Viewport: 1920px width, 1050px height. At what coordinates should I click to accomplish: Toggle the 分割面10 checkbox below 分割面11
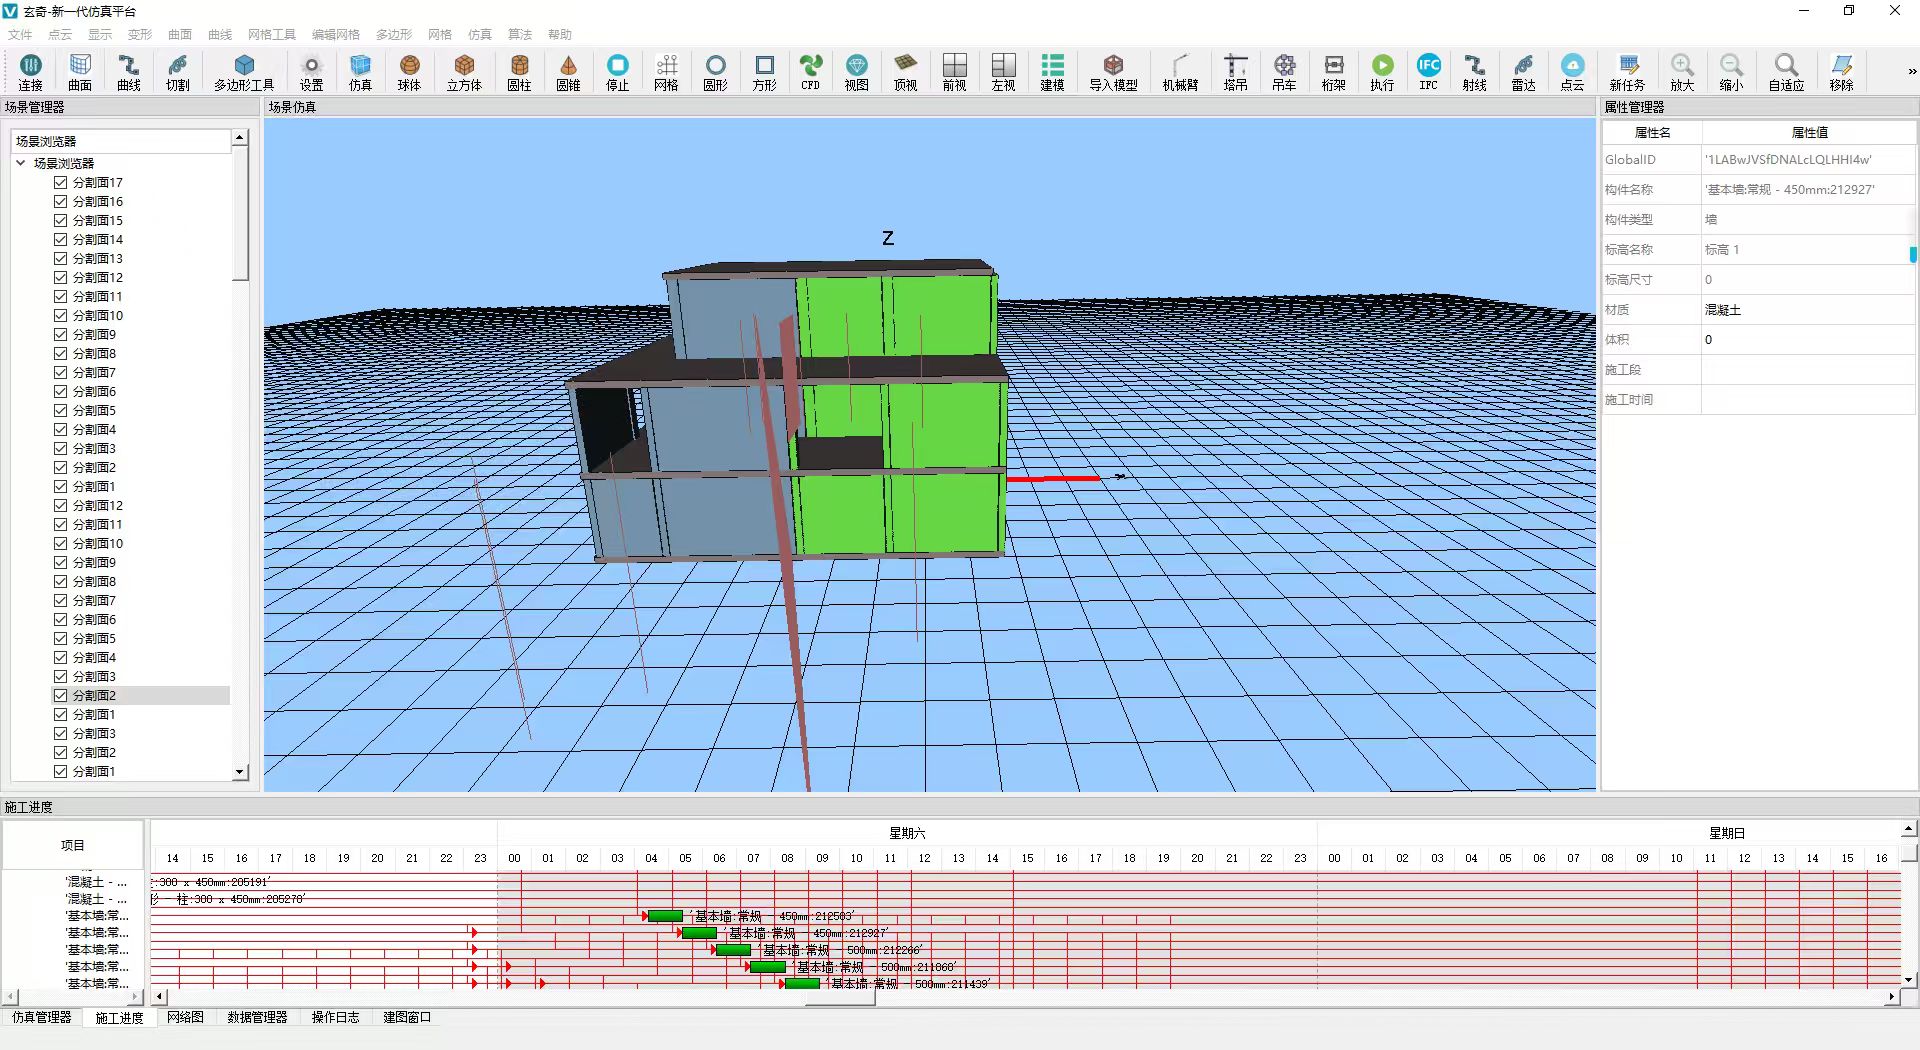61,316
